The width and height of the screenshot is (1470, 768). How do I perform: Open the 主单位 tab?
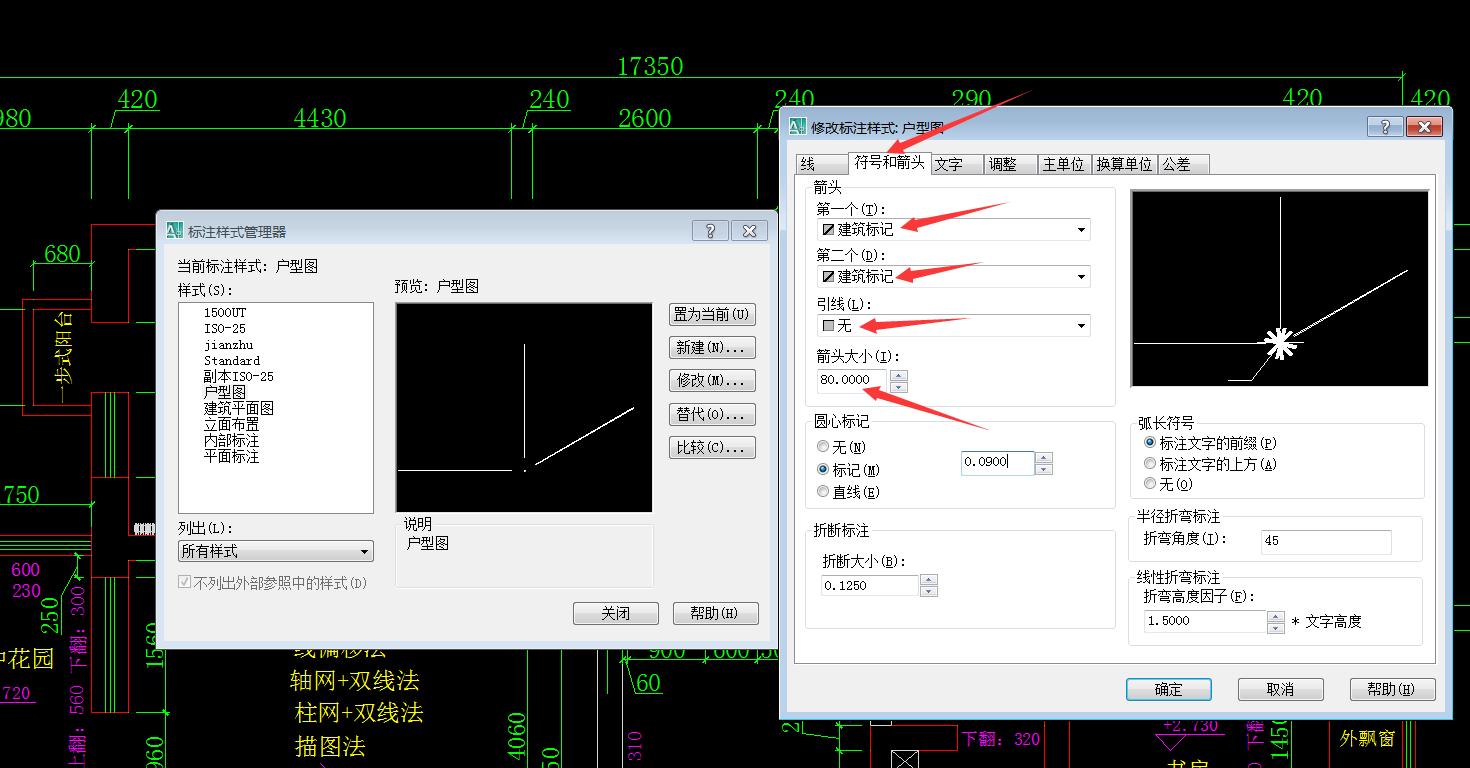click(x=1063, y=164)
